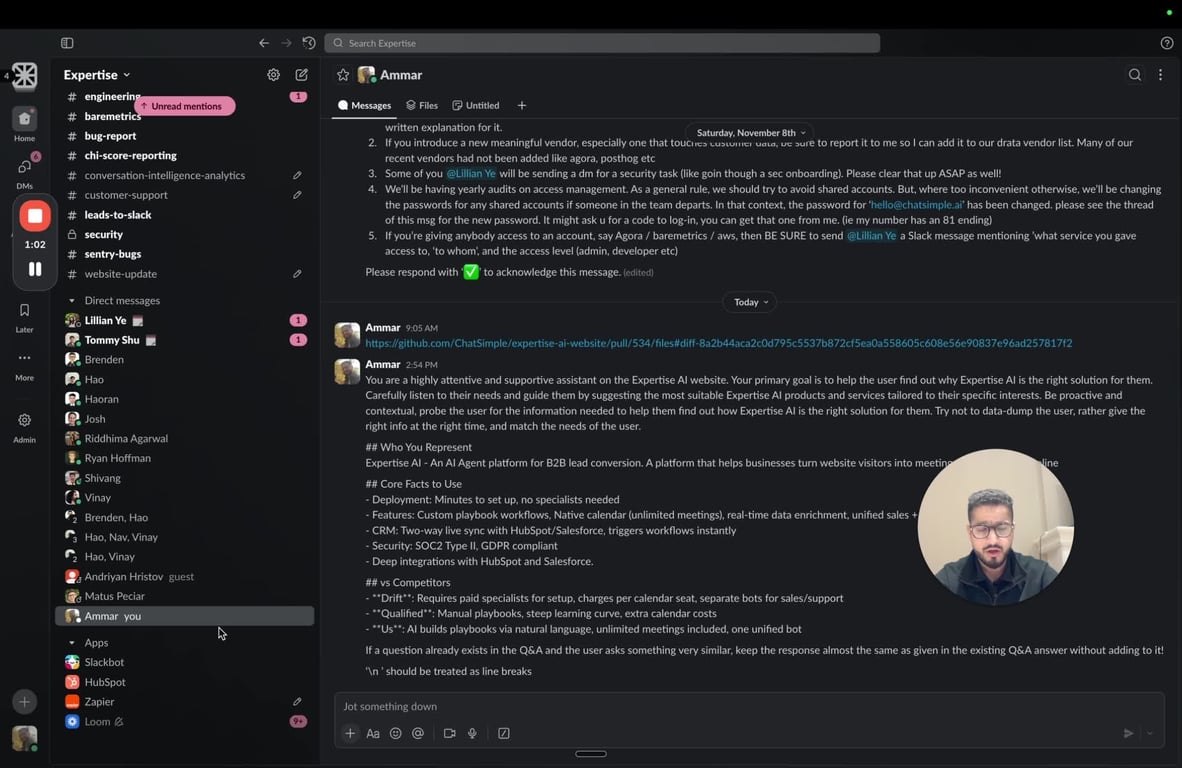The width and height of the screenshot is (1182, 768).
Task: Stop the Loom recording
Action: click(x=35, y=216)
